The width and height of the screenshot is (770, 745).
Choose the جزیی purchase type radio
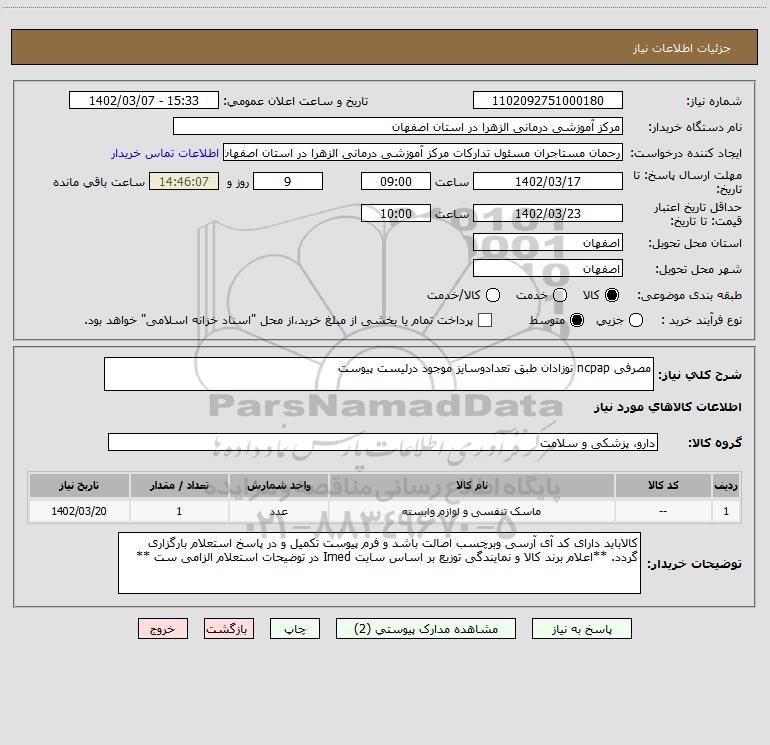(635, 321)
